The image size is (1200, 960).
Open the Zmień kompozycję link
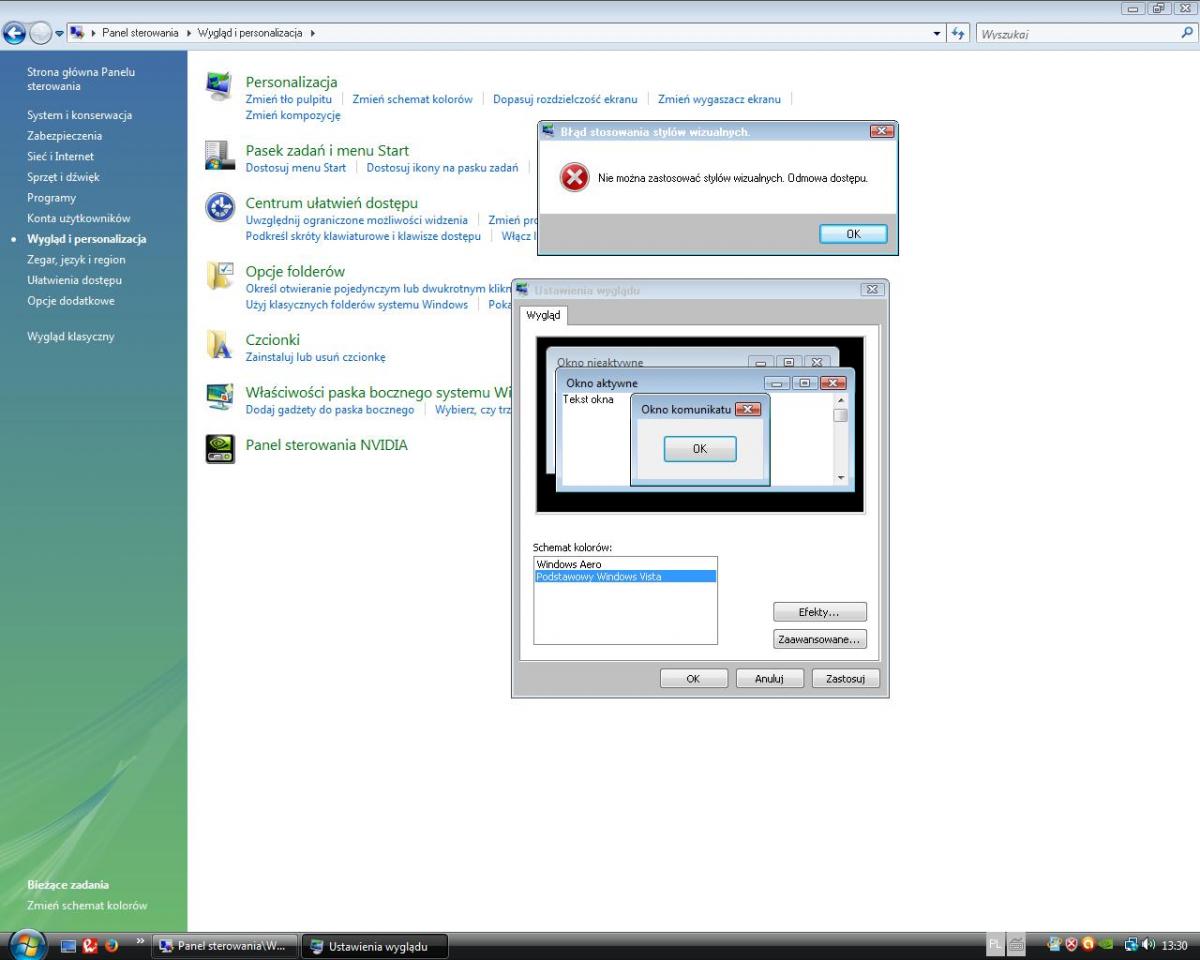(293, 115)
